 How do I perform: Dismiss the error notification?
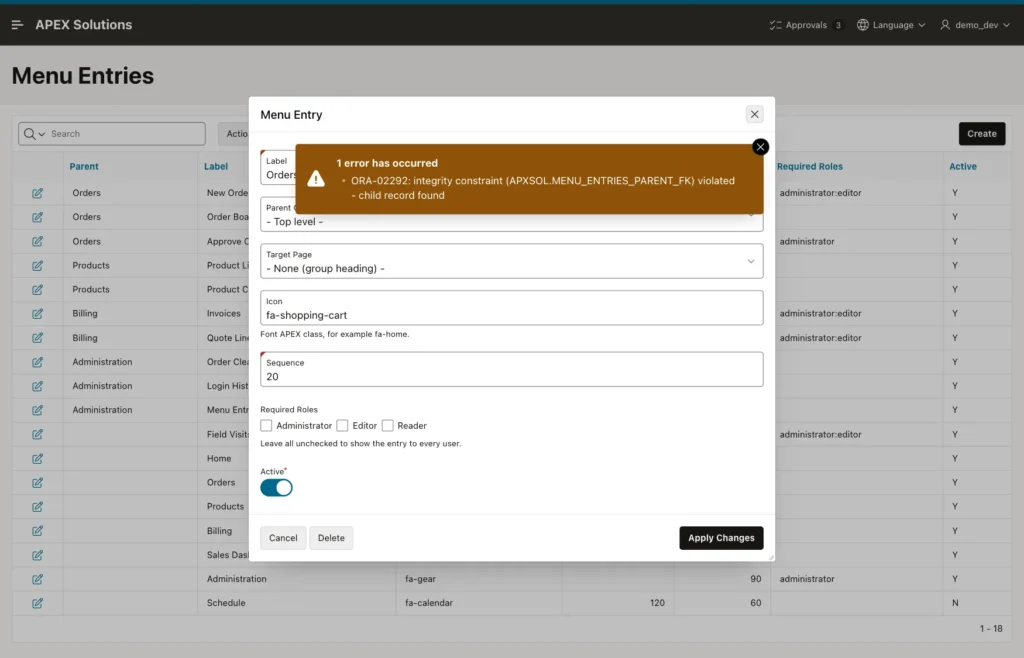tap(760, 147)
